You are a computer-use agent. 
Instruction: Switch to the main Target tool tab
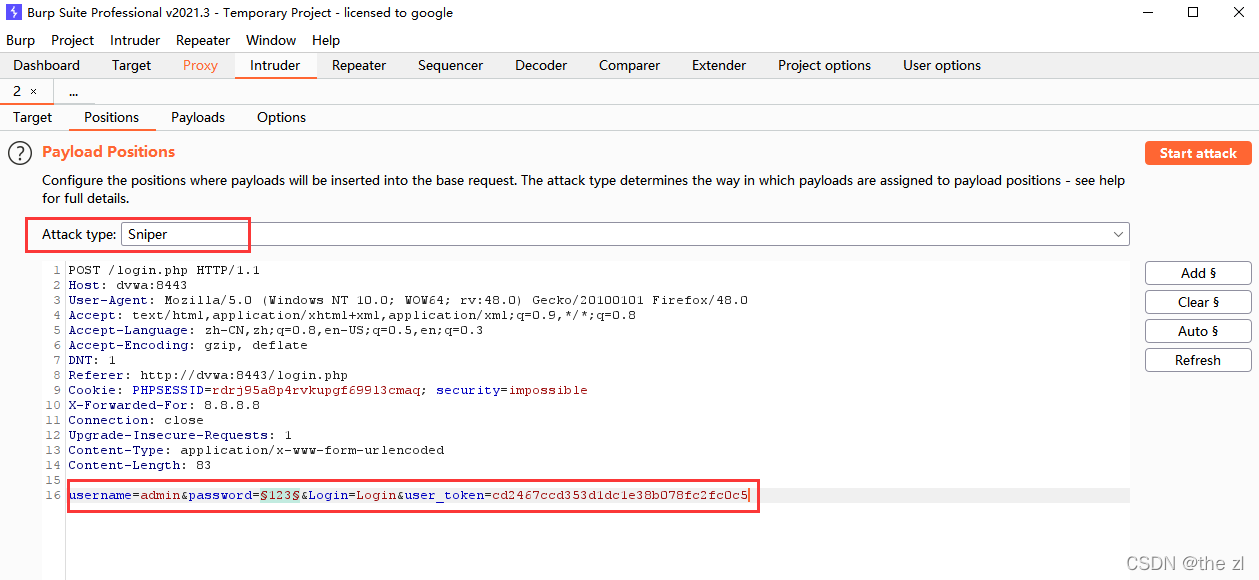click(131, 65)
